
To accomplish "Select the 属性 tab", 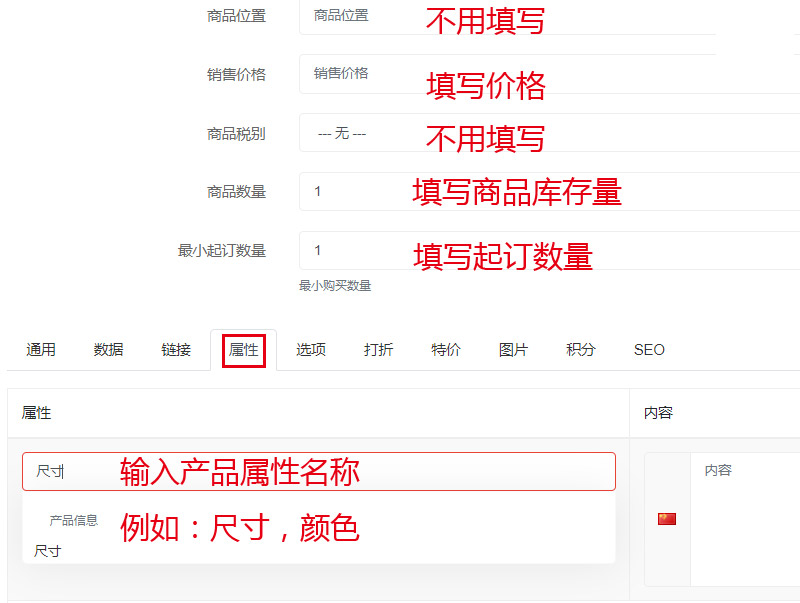I will click(242, 350).
